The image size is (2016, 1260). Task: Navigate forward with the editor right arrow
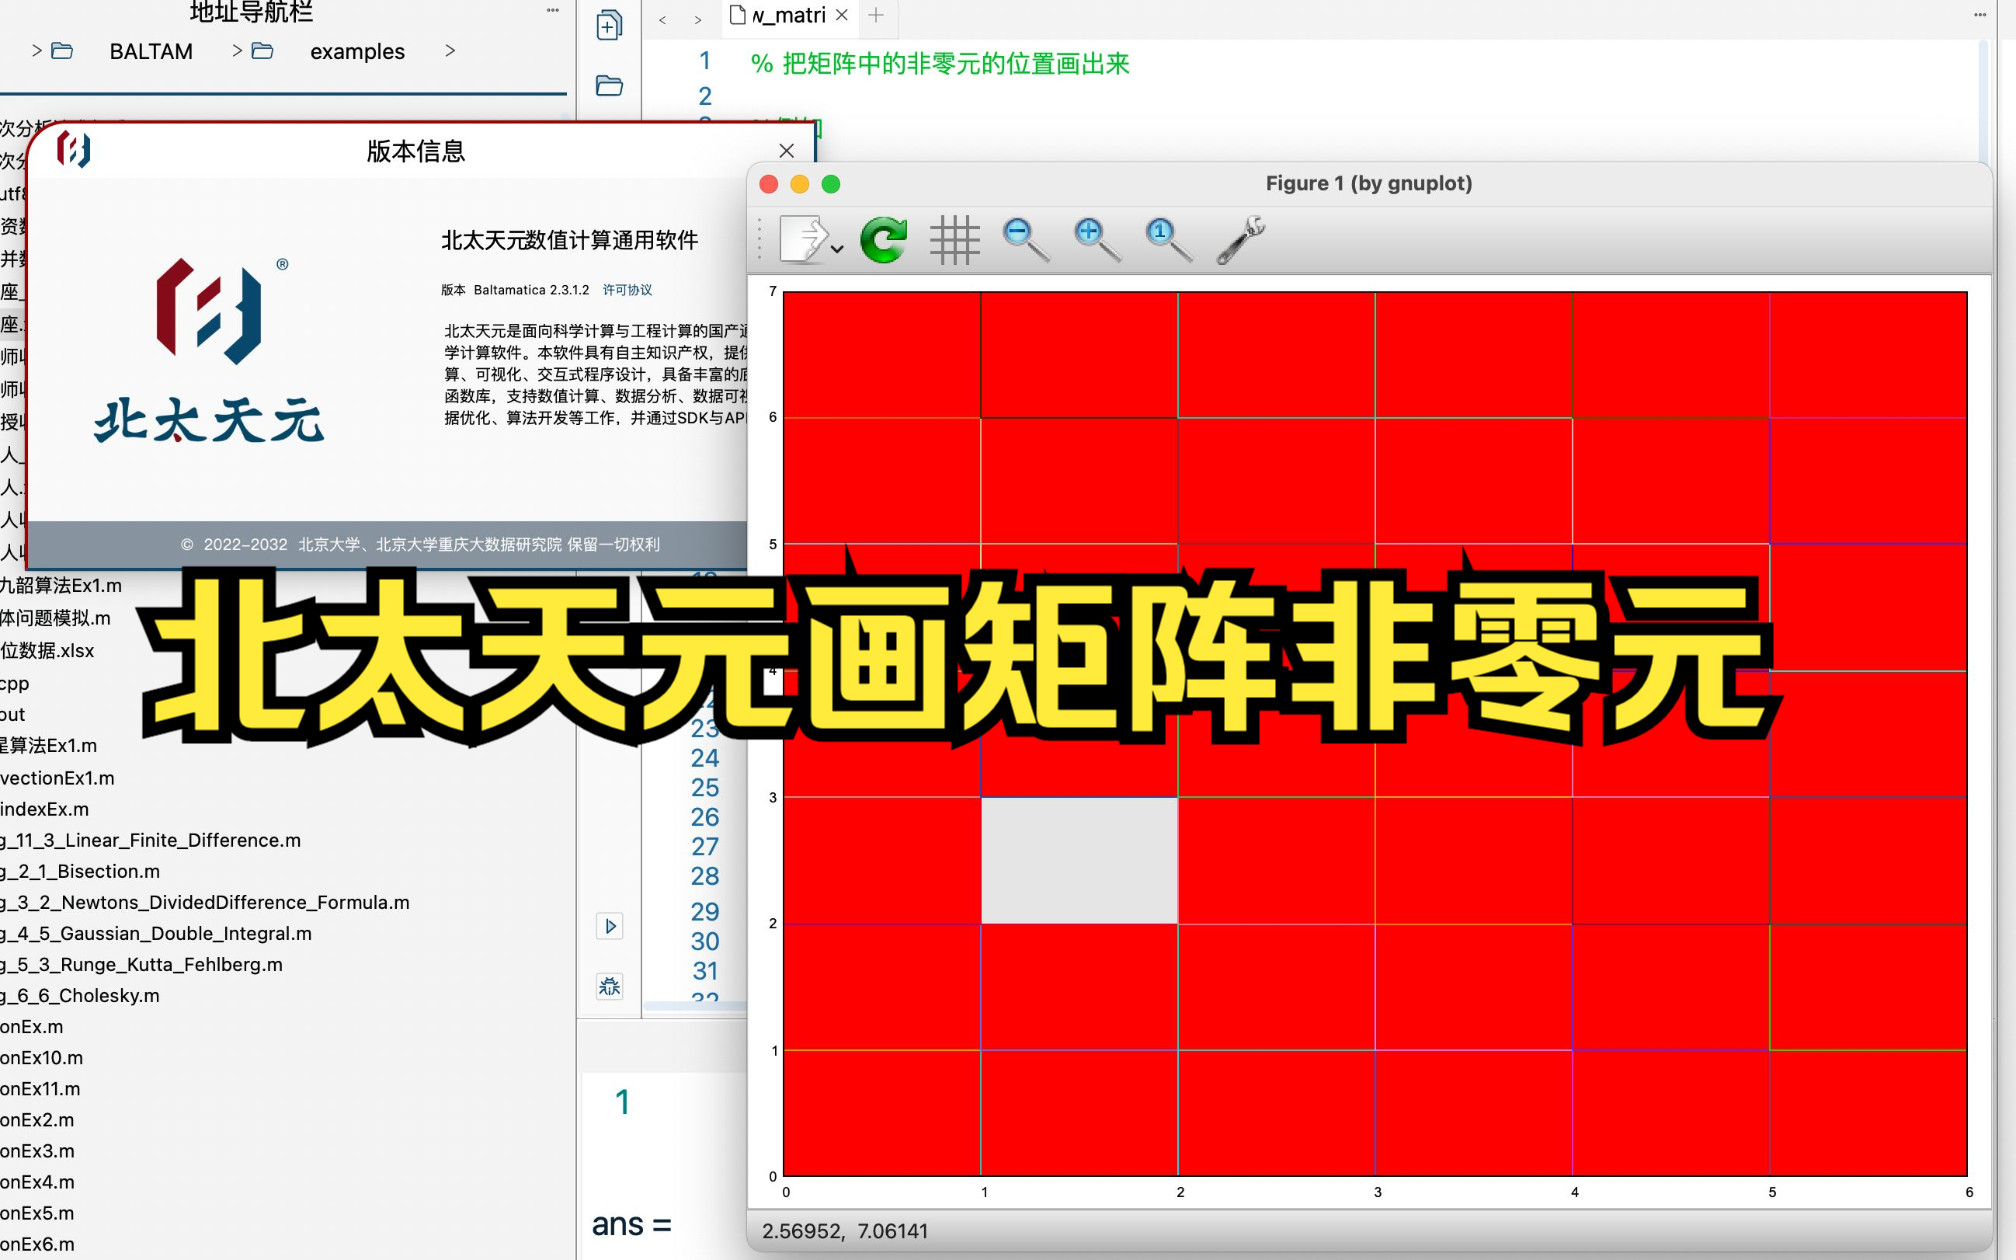click(698, 20)
